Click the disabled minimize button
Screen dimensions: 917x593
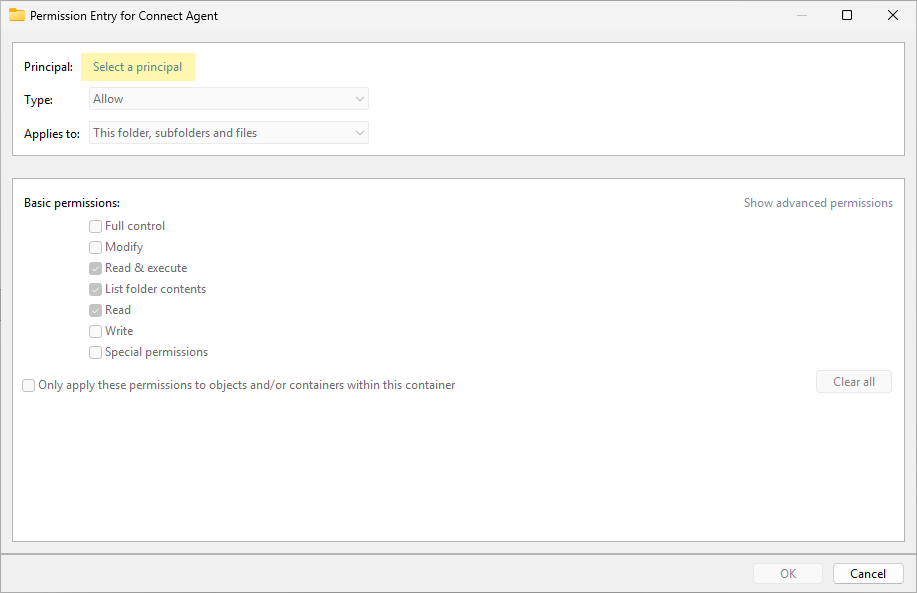[801, 15]
